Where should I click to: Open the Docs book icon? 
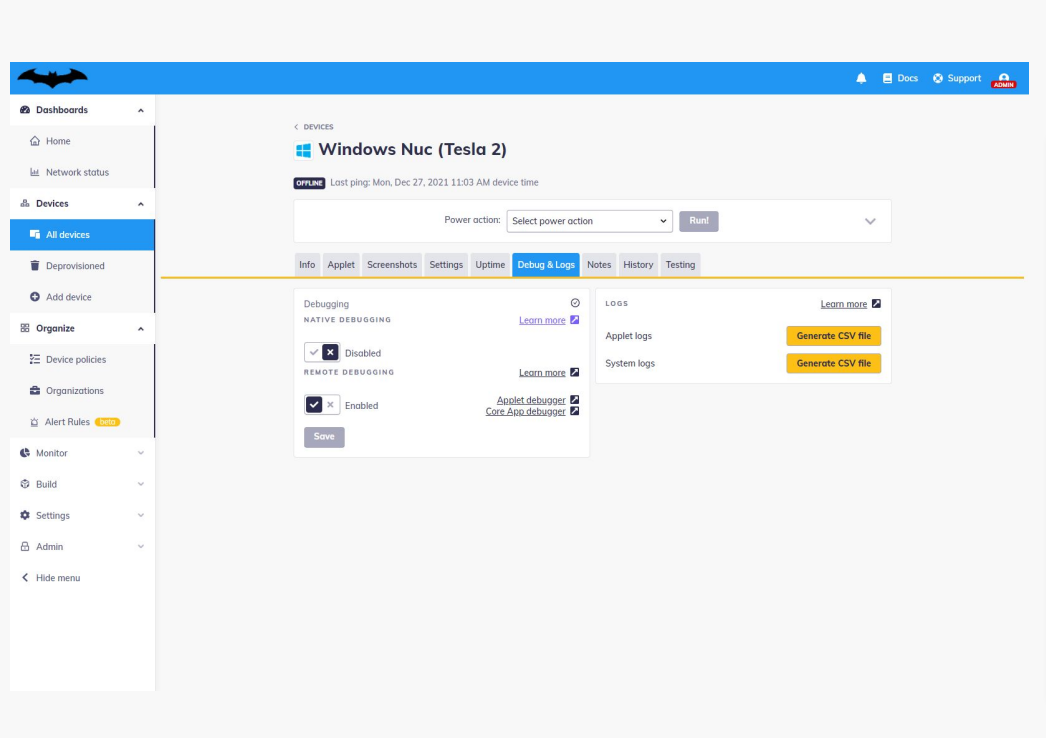pos(887,78)
